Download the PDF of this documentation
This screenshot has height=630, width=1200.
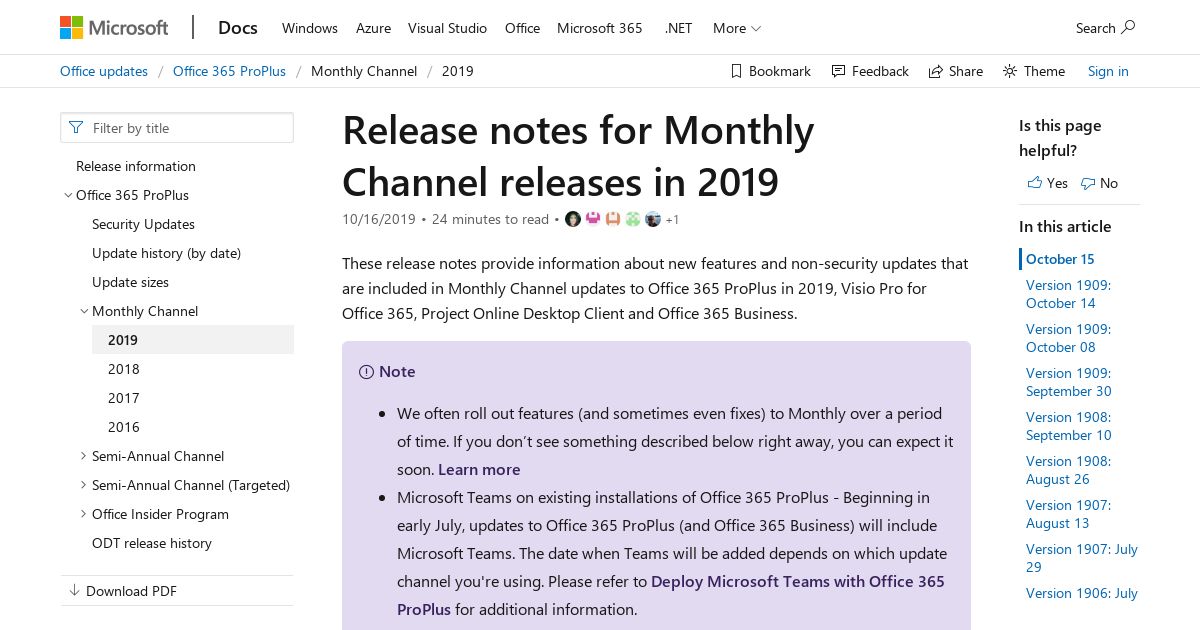[x=131, y=591]
